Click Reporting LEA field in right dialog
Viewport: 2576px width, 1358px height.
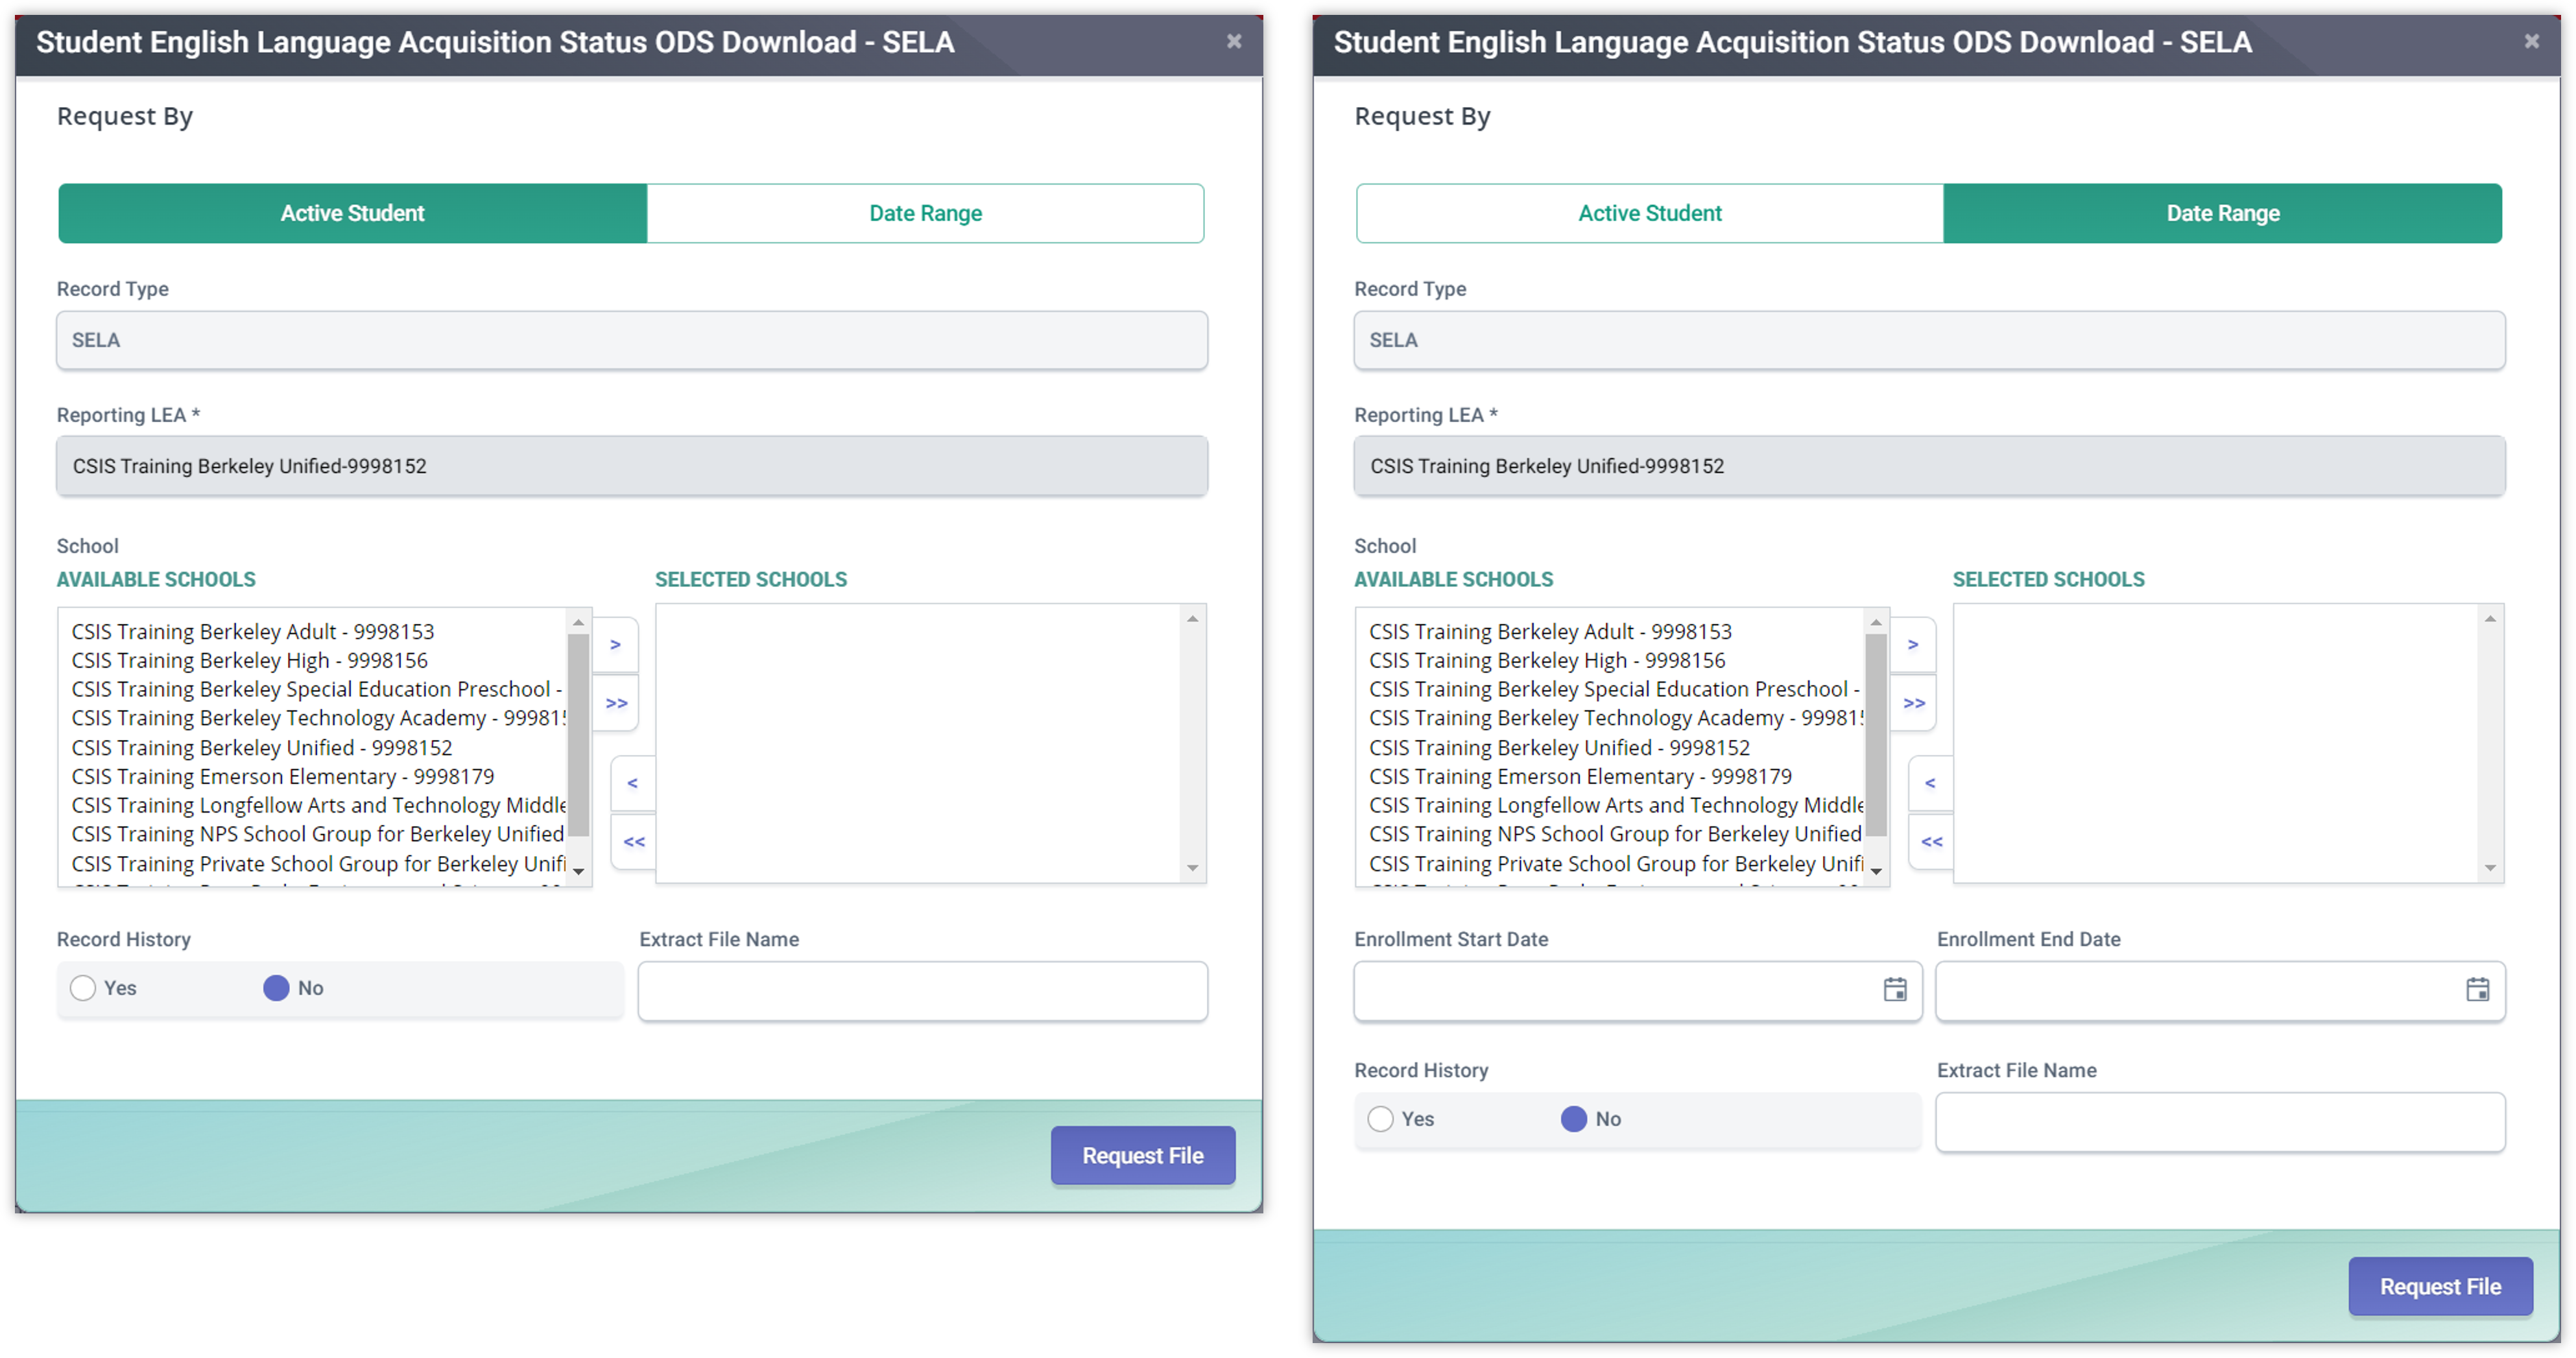tap(1929, 466)
